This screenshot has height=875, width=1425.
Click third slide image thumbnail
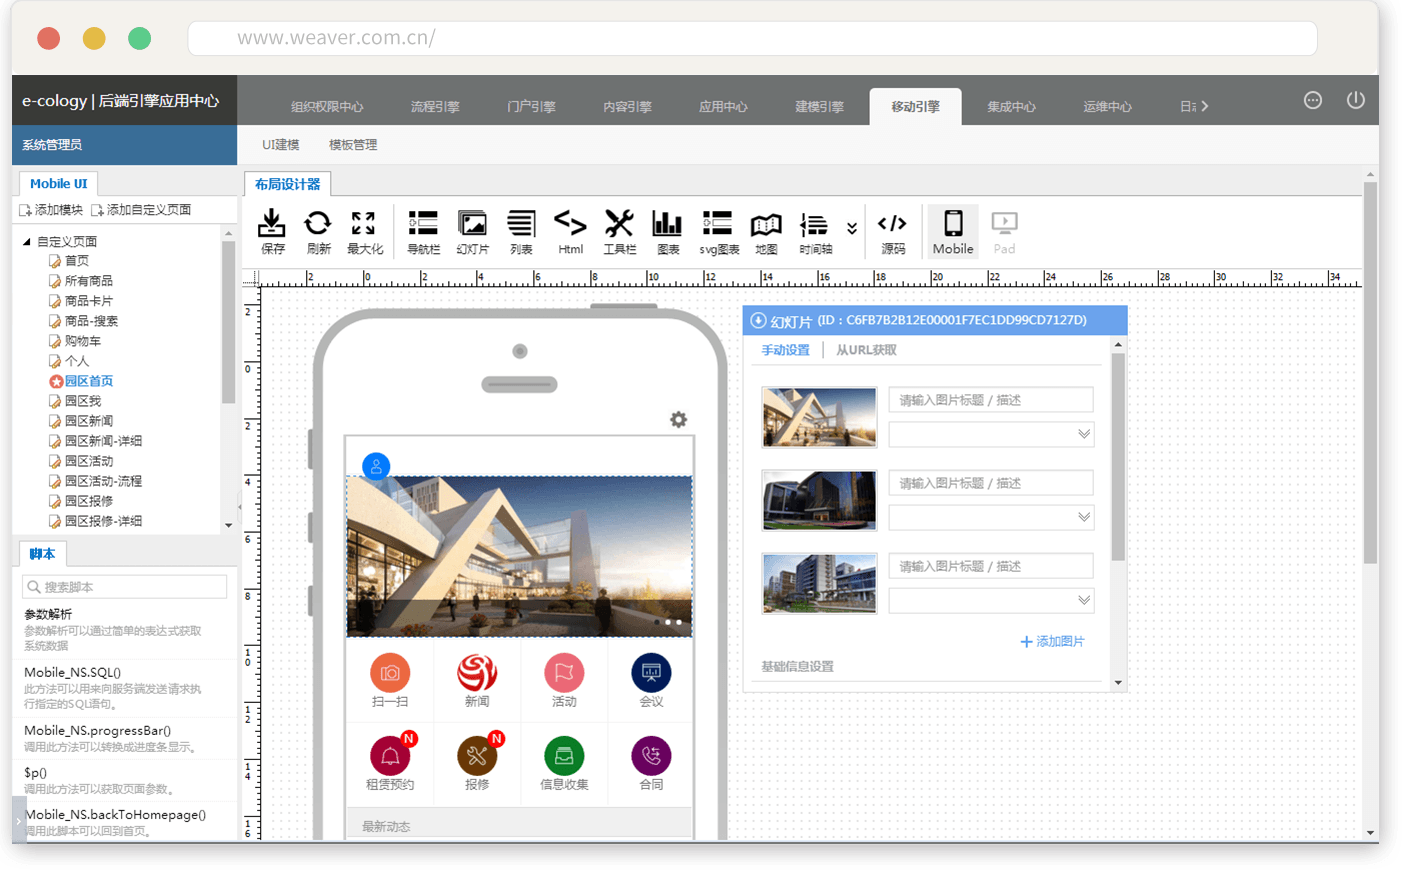819,583
